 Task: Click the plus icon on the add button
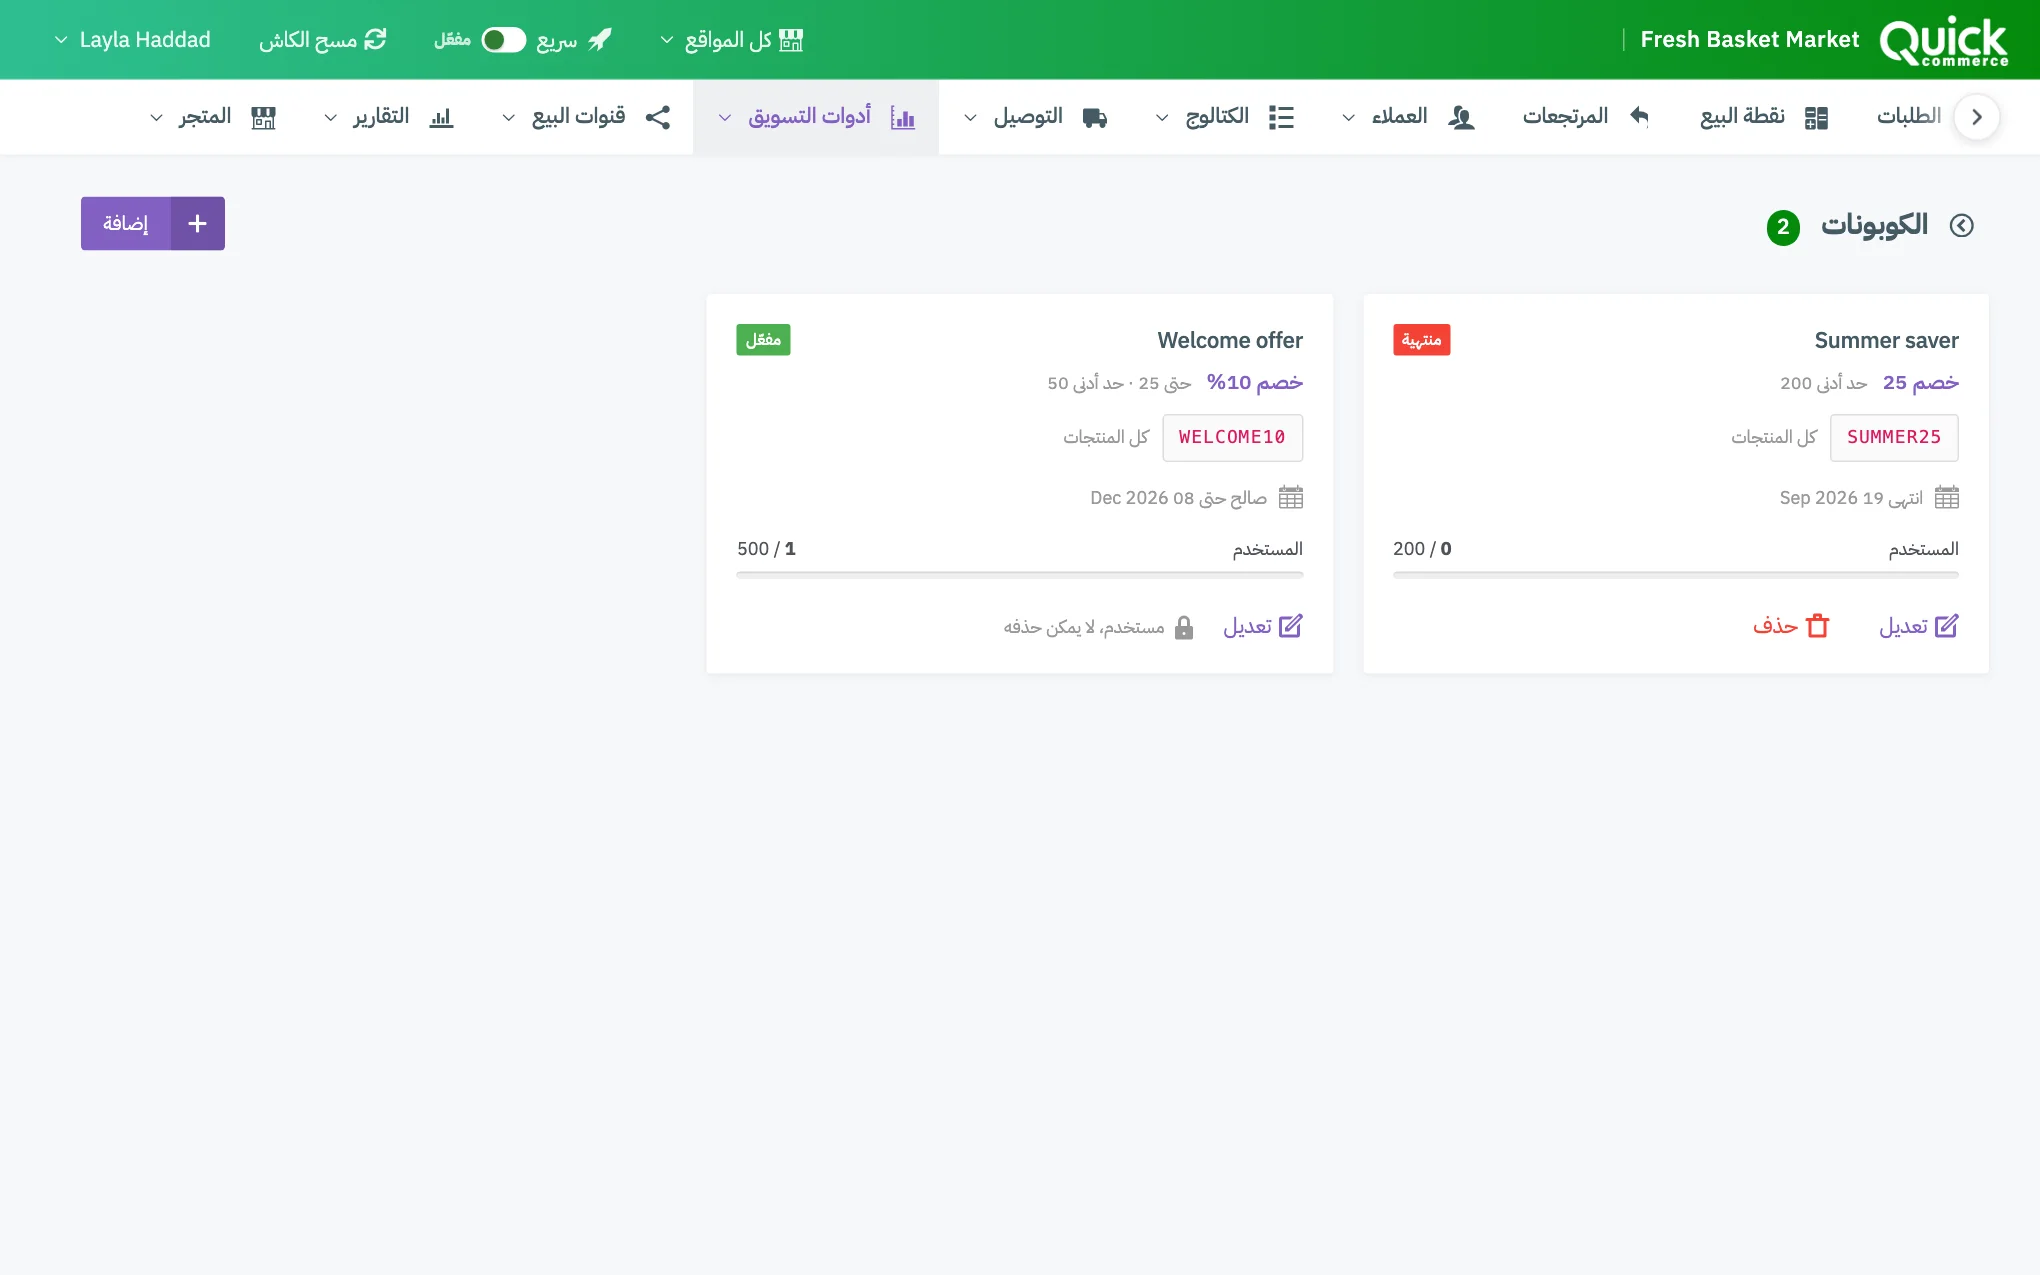point(198,223)
